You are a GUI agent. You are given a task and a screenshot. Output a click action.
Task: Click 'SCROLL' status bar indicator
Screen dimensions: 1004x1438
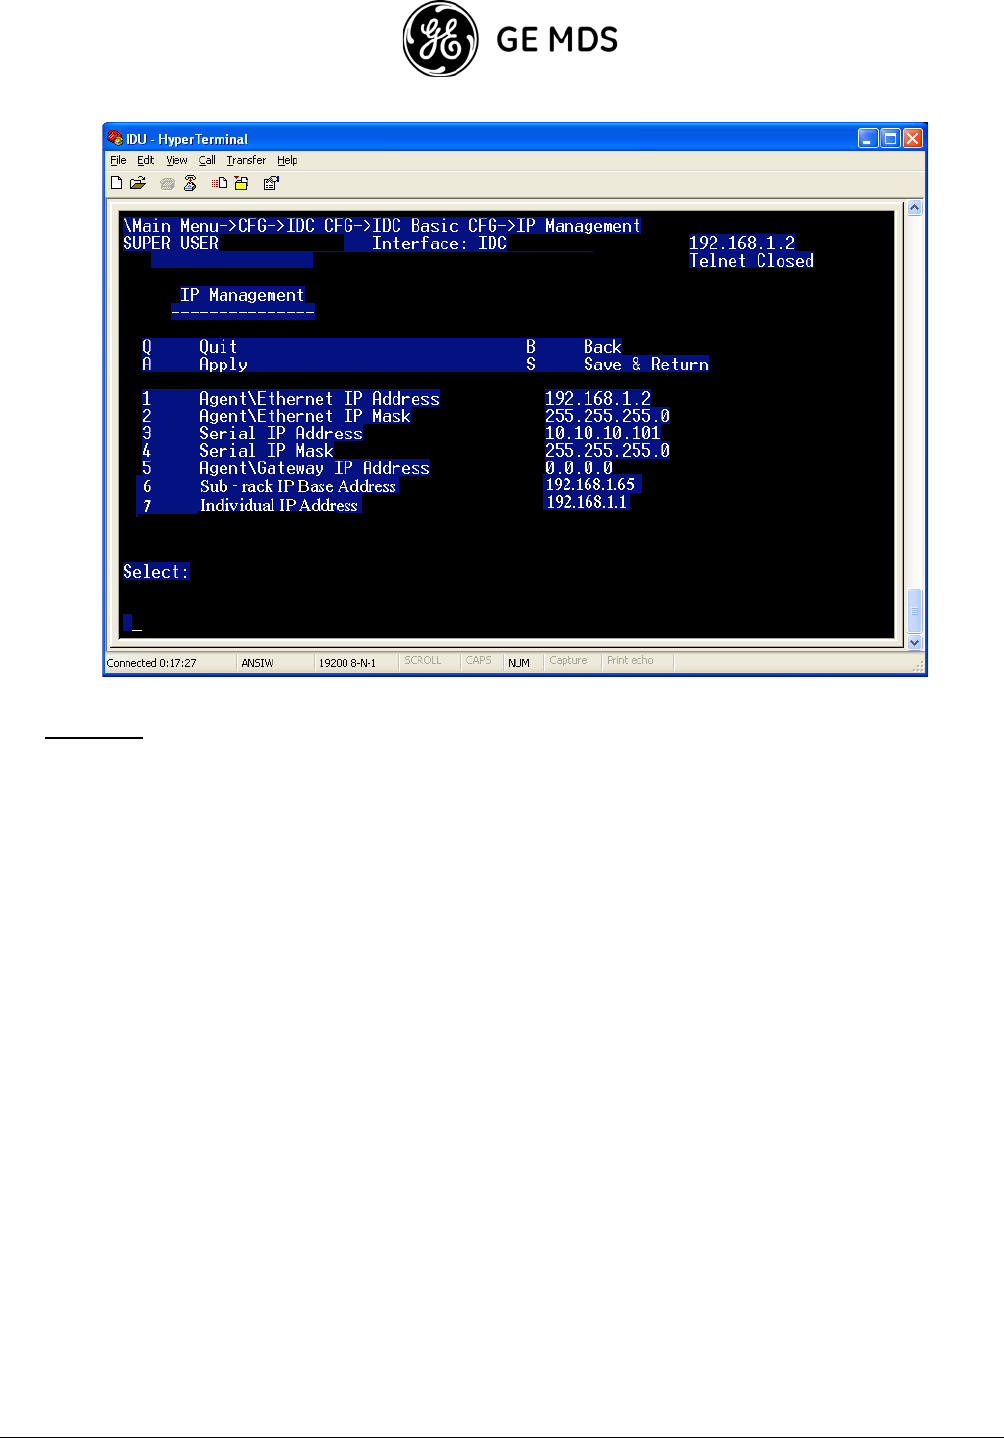click(x=423, y=661)
